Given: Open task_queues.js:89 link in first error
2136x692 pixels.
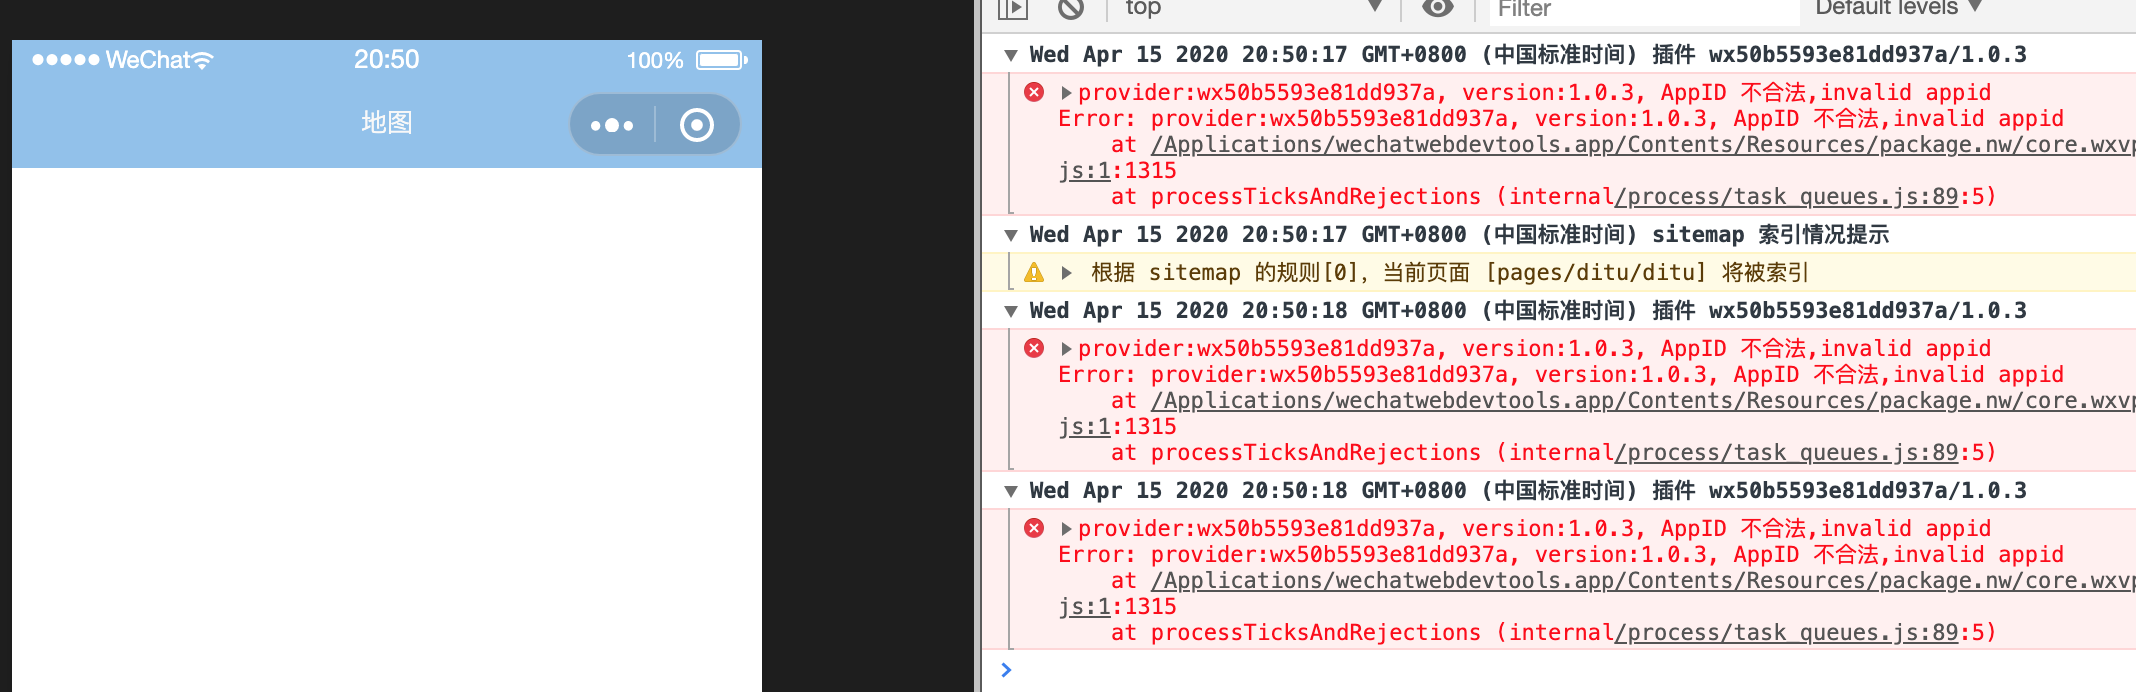Looking at the screenshot, I should pos(1787,197).
